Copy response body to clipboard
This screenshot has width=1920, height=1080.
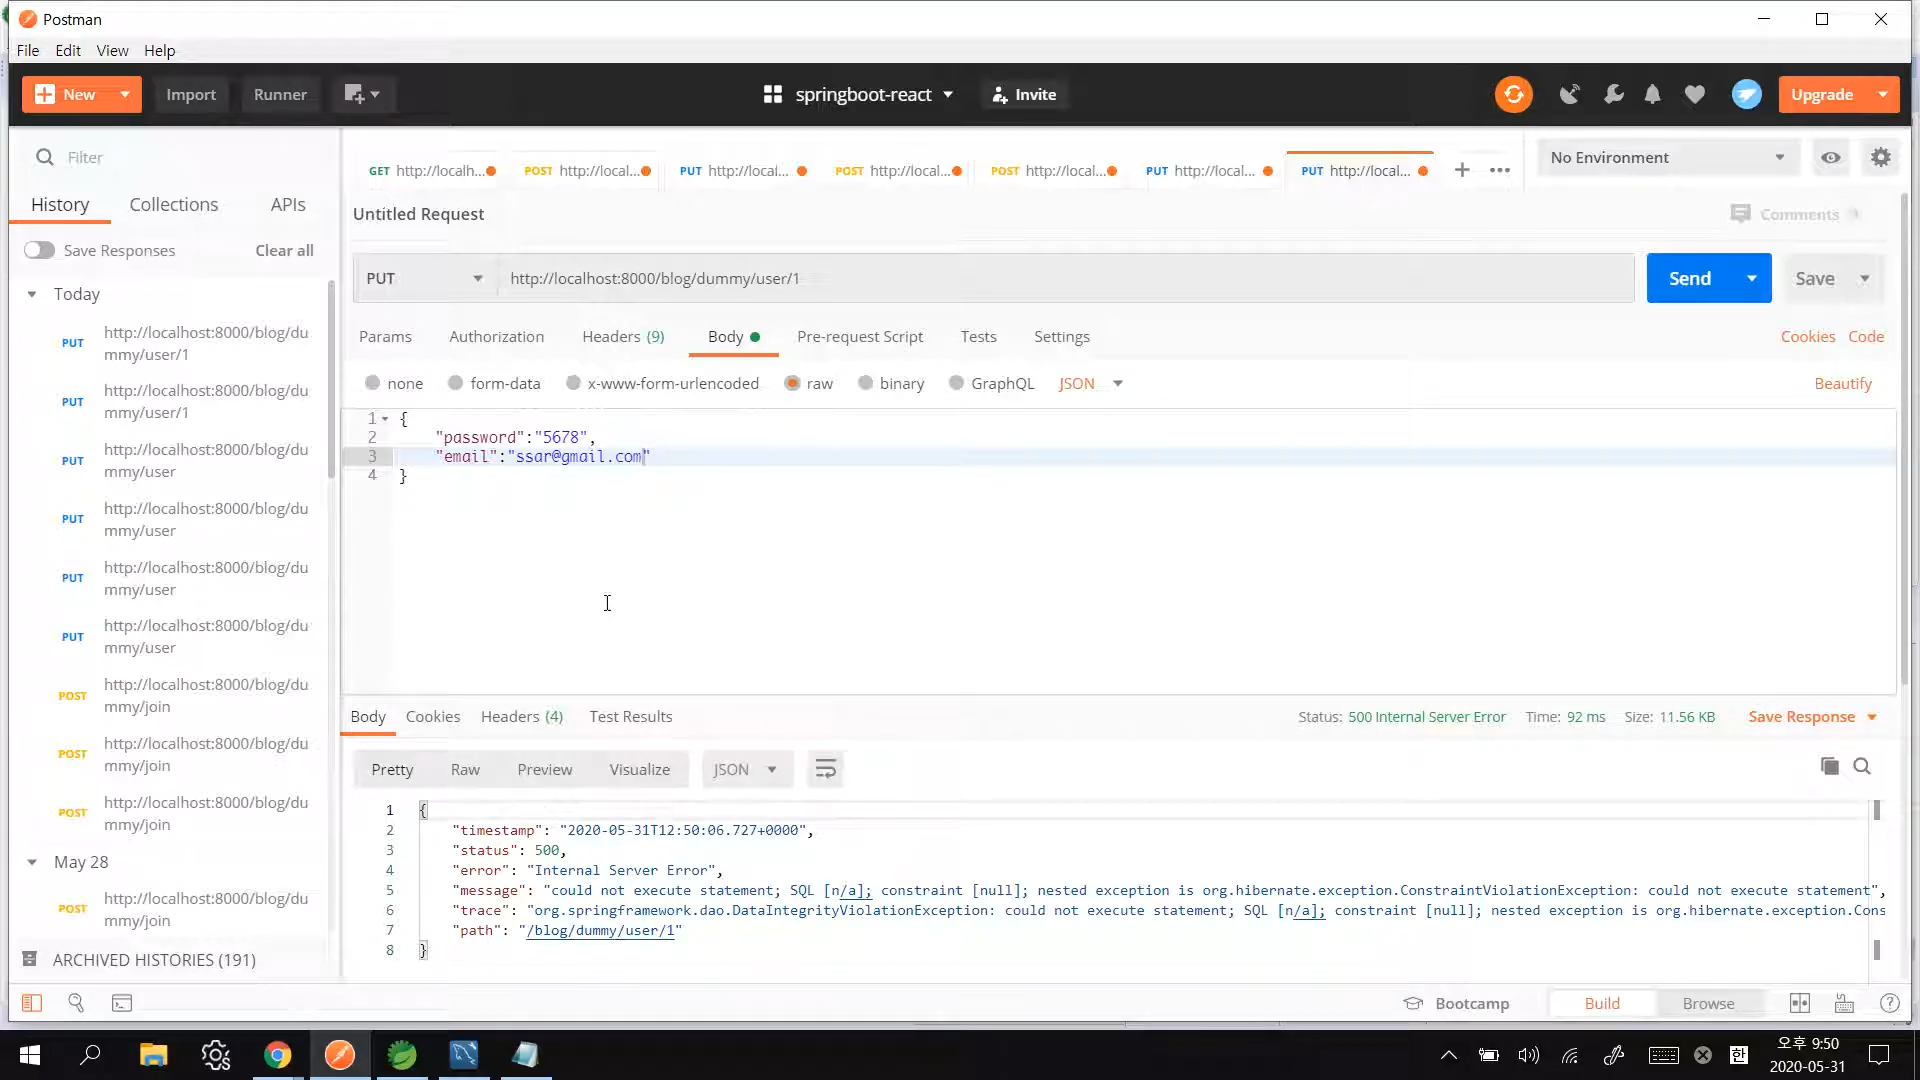[x=1829, y=766]
